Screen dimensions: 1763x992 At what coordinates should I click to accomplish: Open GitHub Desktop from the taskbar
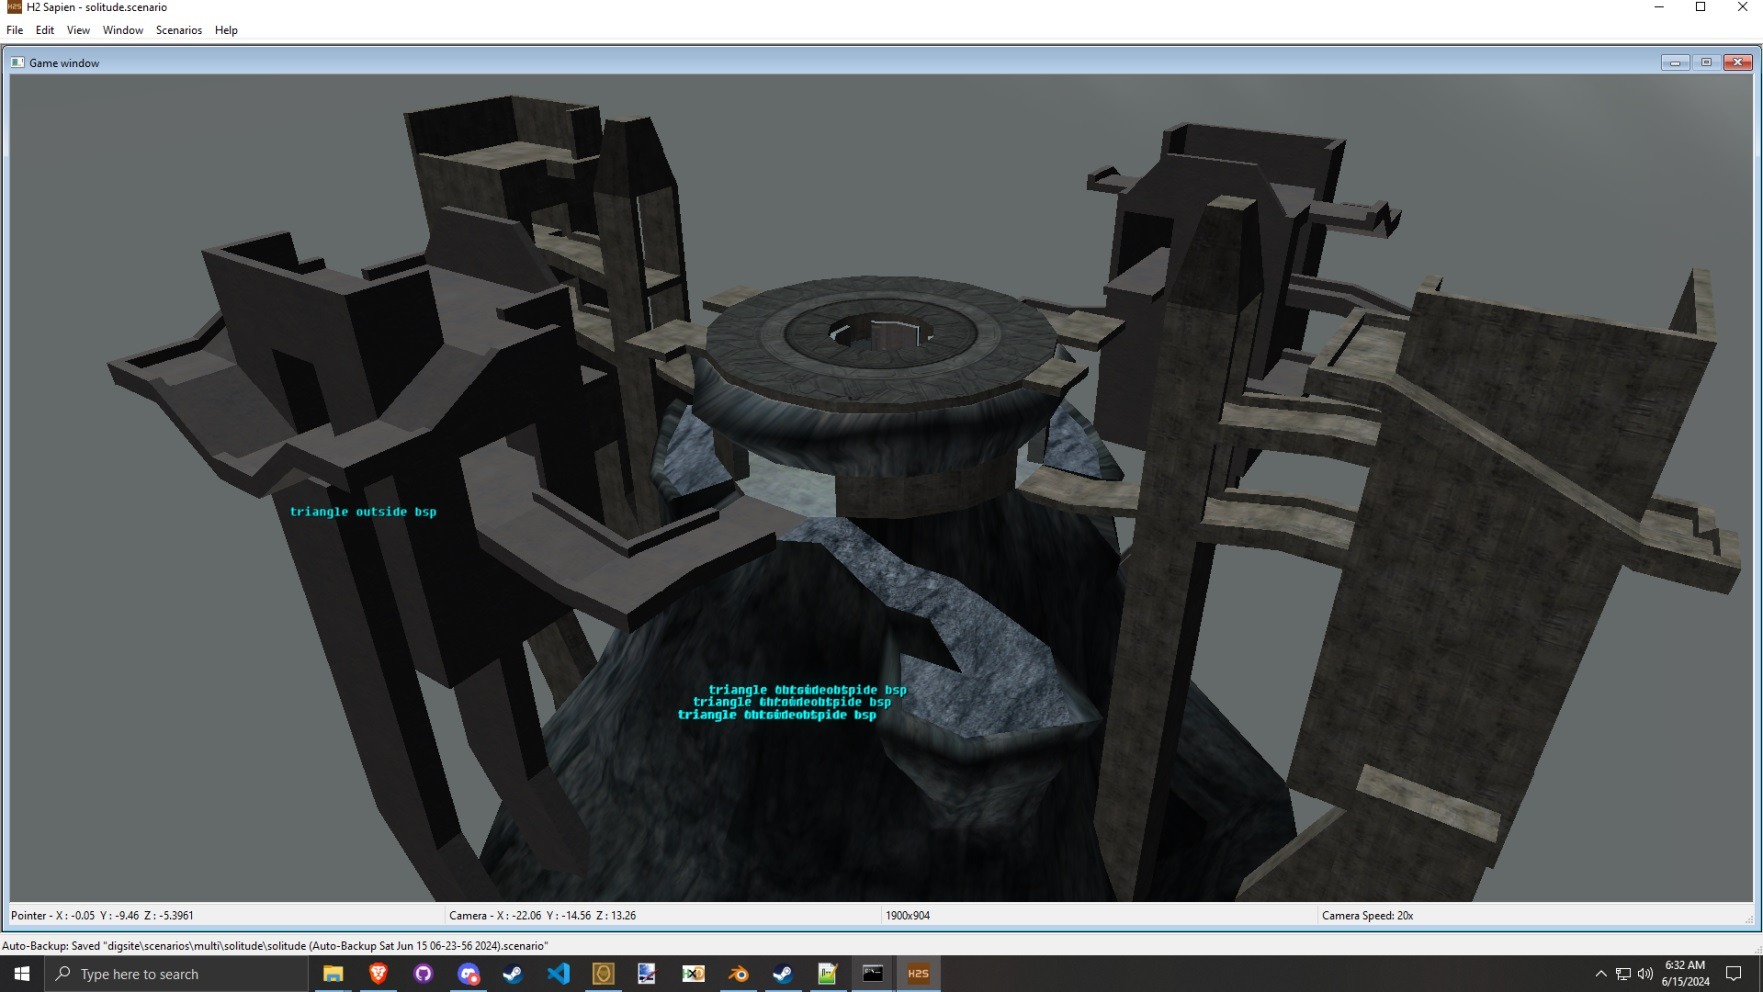click(x=423, y=973)
